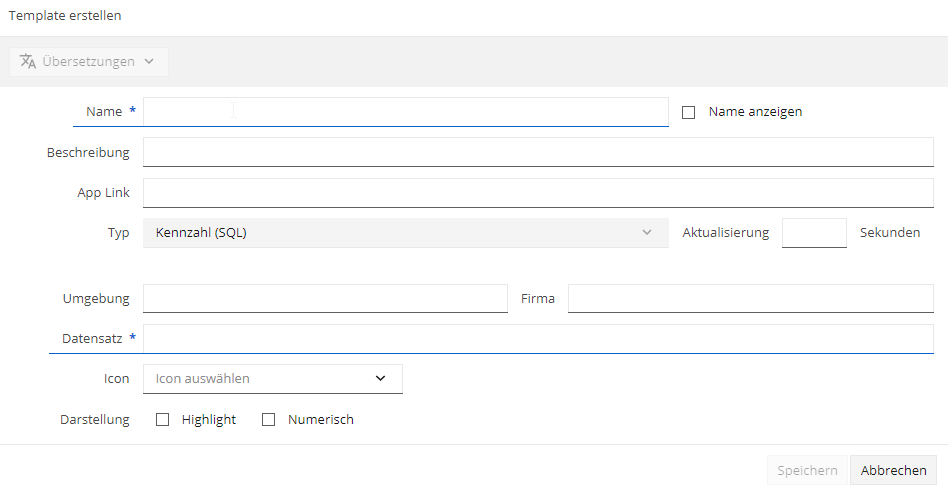Click the Highlight label text
The height and width of the screenshot is (489, 948).
pyautogui.click(x=209, y=419)
